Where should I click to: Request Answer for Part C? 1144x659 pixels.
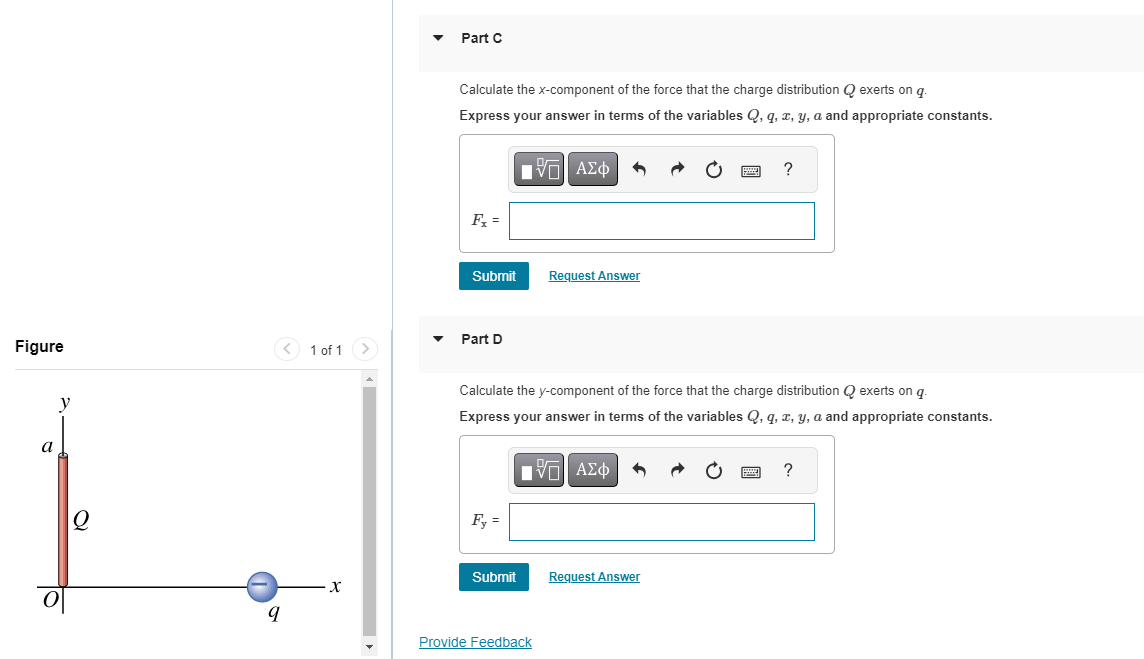(593, 275)
